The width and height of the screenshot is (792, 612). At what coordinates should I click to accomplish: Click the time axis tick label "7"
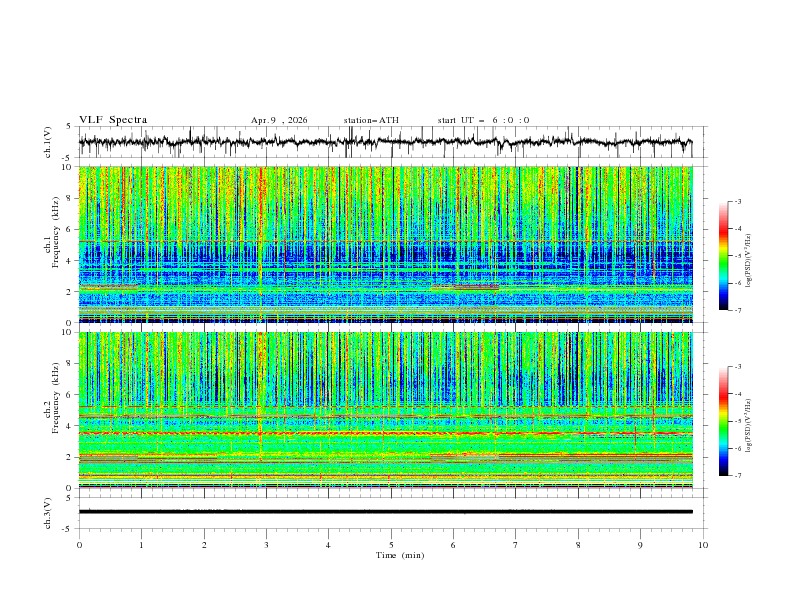point(516,545)
